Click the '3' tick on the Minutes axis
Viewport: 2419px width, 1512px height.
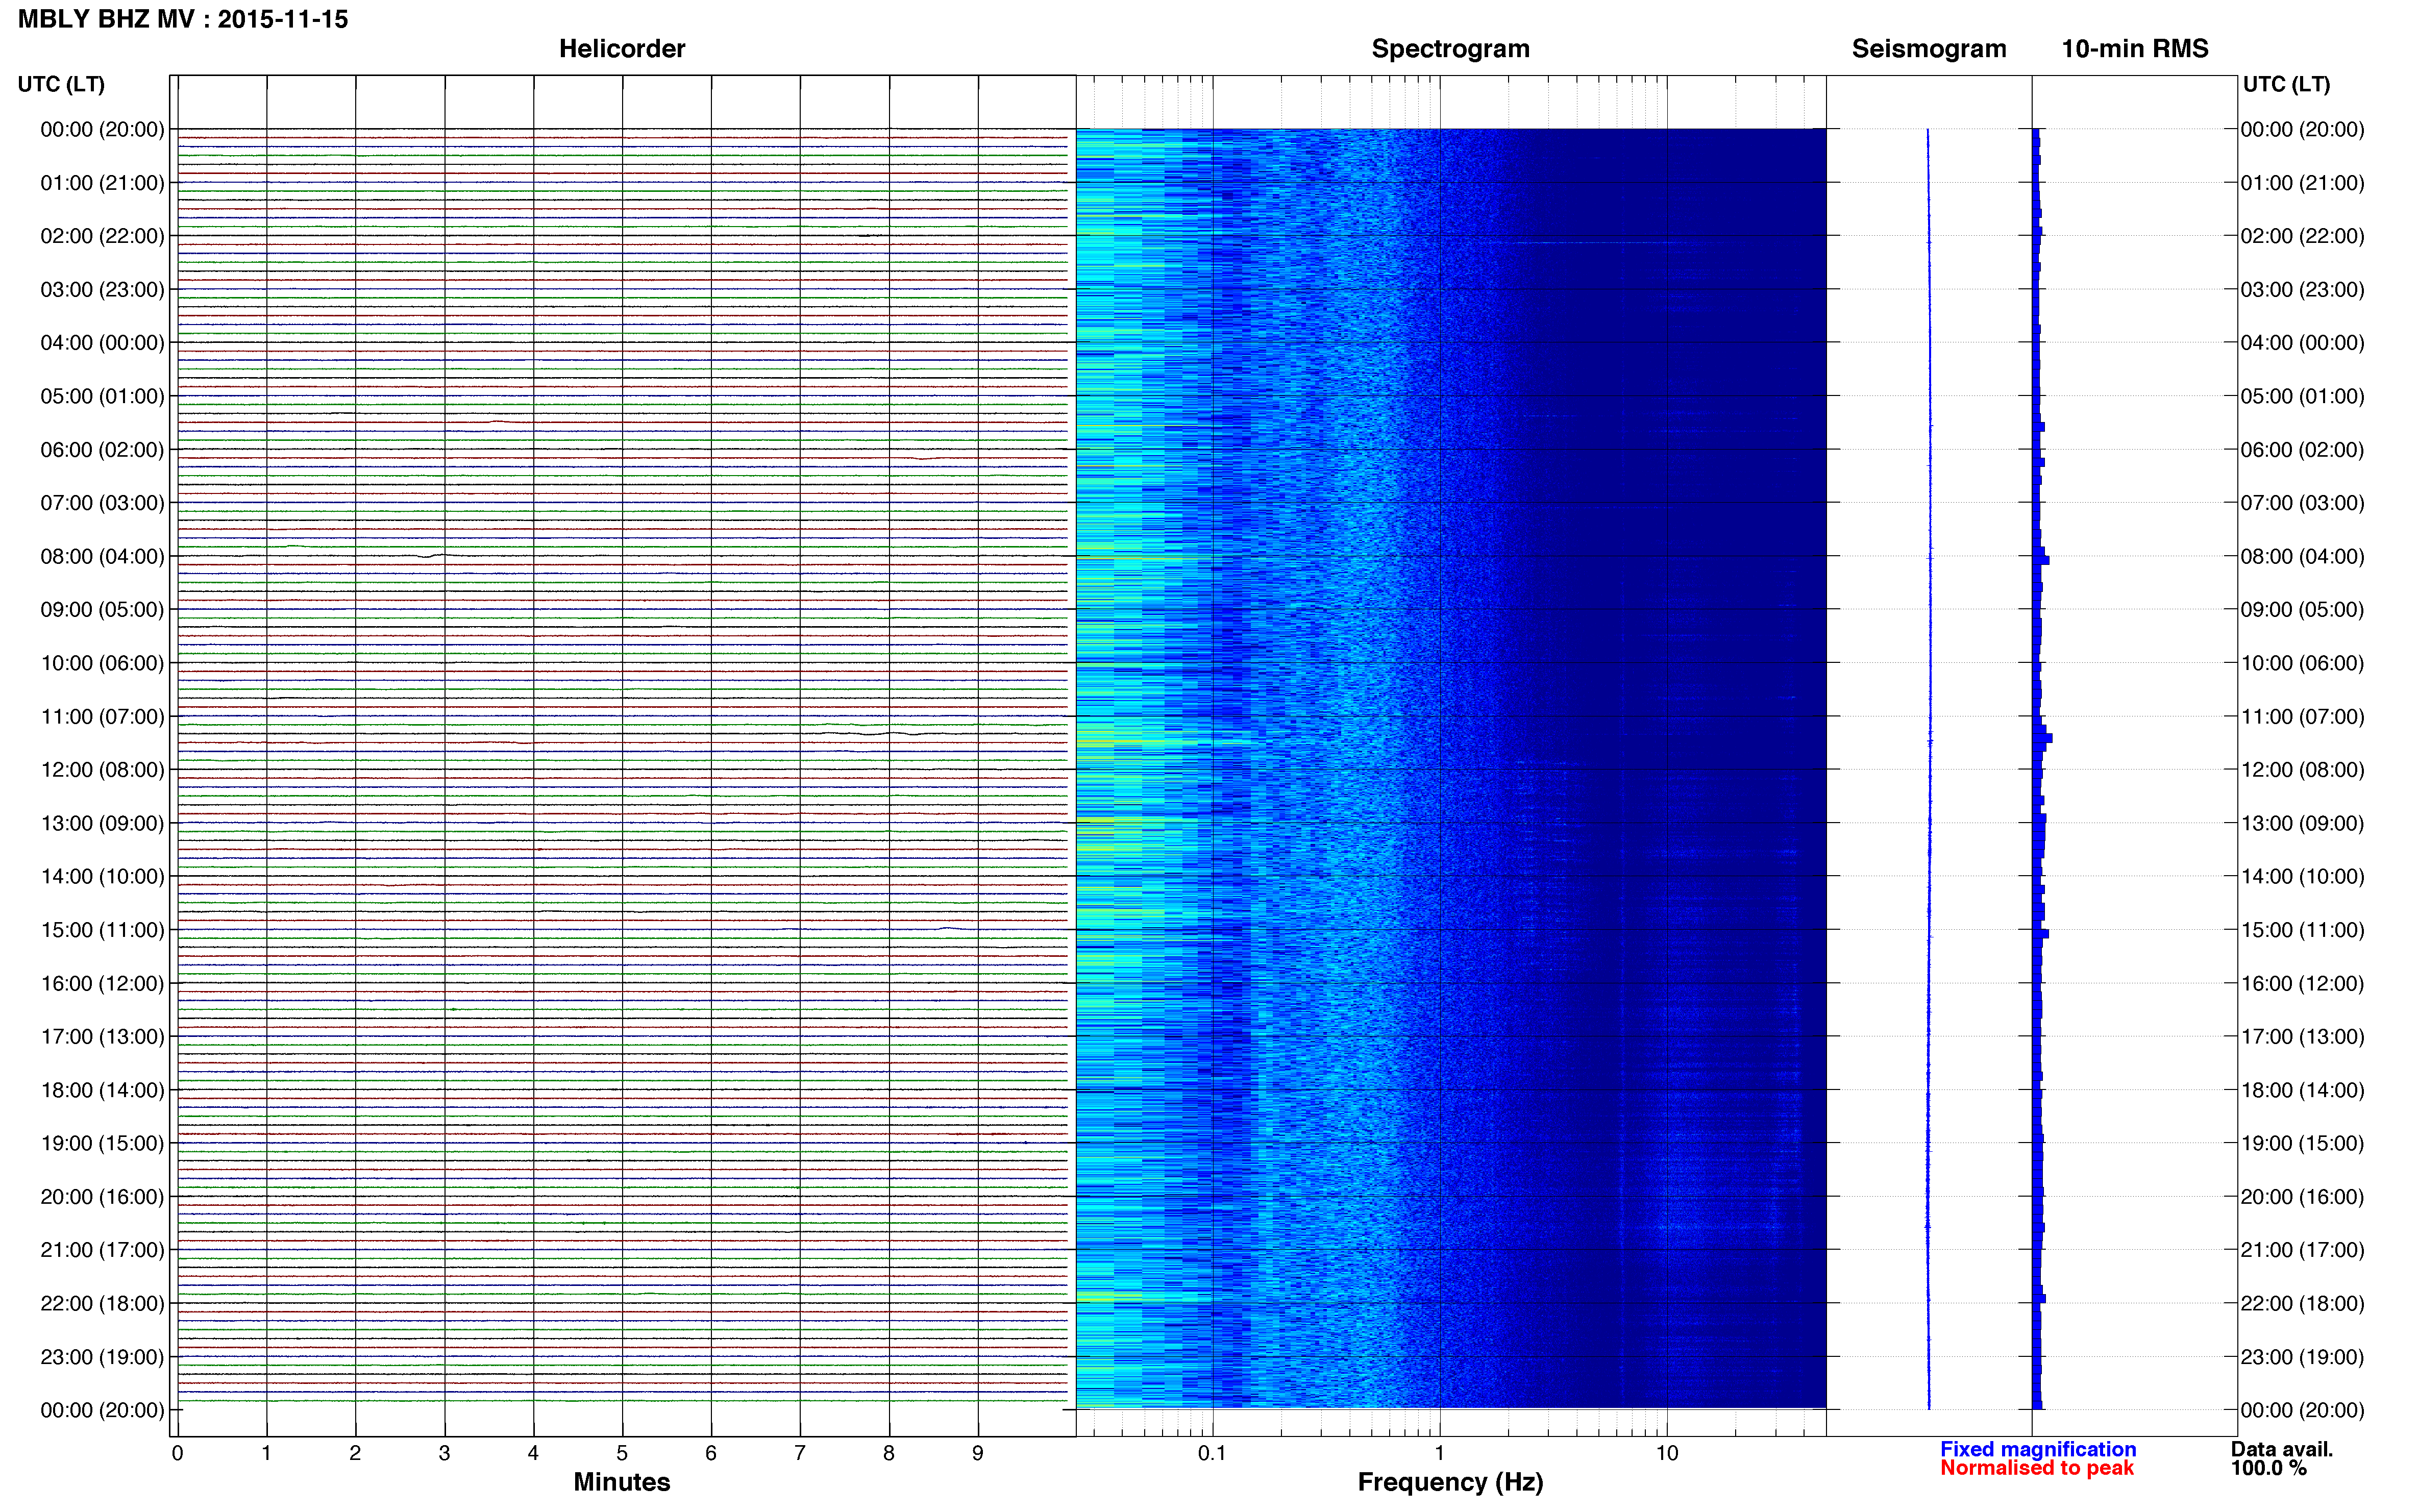pyautogui.click(x=444, y=1453)
